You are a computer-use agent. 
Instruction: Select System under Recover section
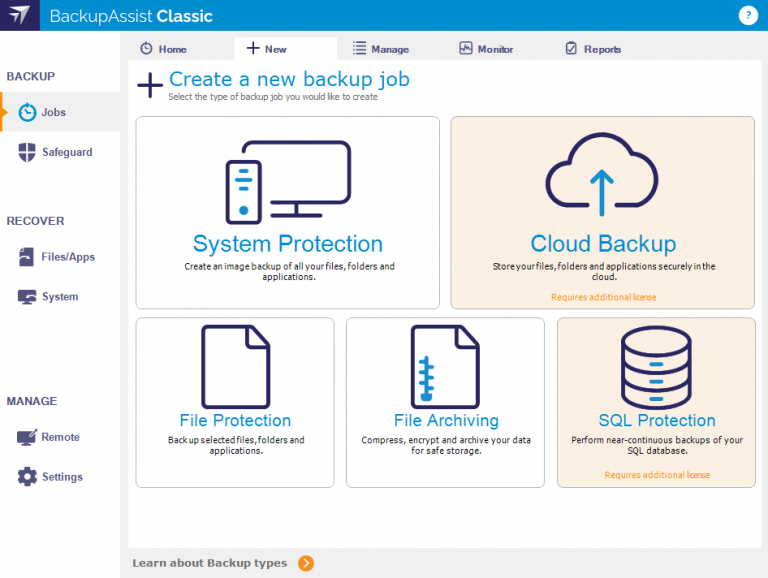(x=59, y=297)
